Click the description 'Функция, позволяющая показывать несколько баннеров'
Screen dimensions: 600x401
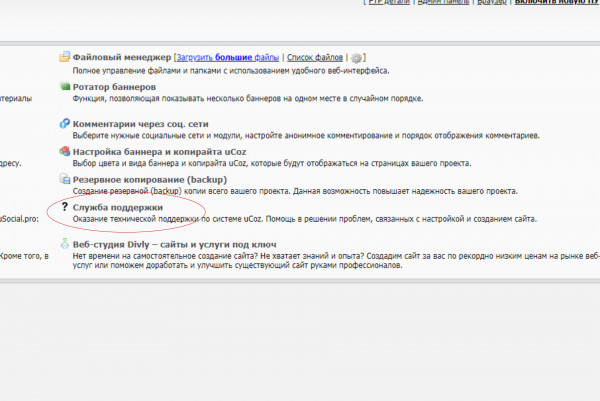point(177,99)
